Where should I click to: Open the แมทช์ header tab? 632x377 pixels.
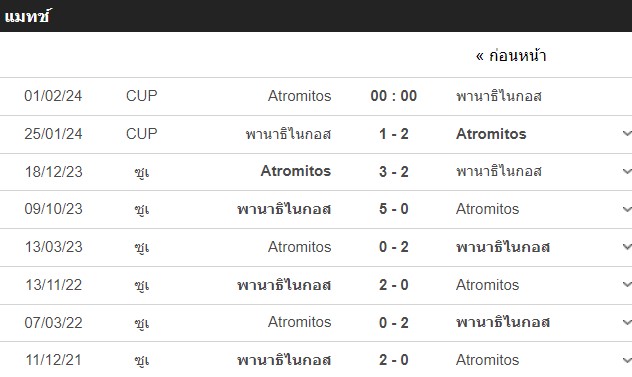pyautogui.click(x=27, y=16)
